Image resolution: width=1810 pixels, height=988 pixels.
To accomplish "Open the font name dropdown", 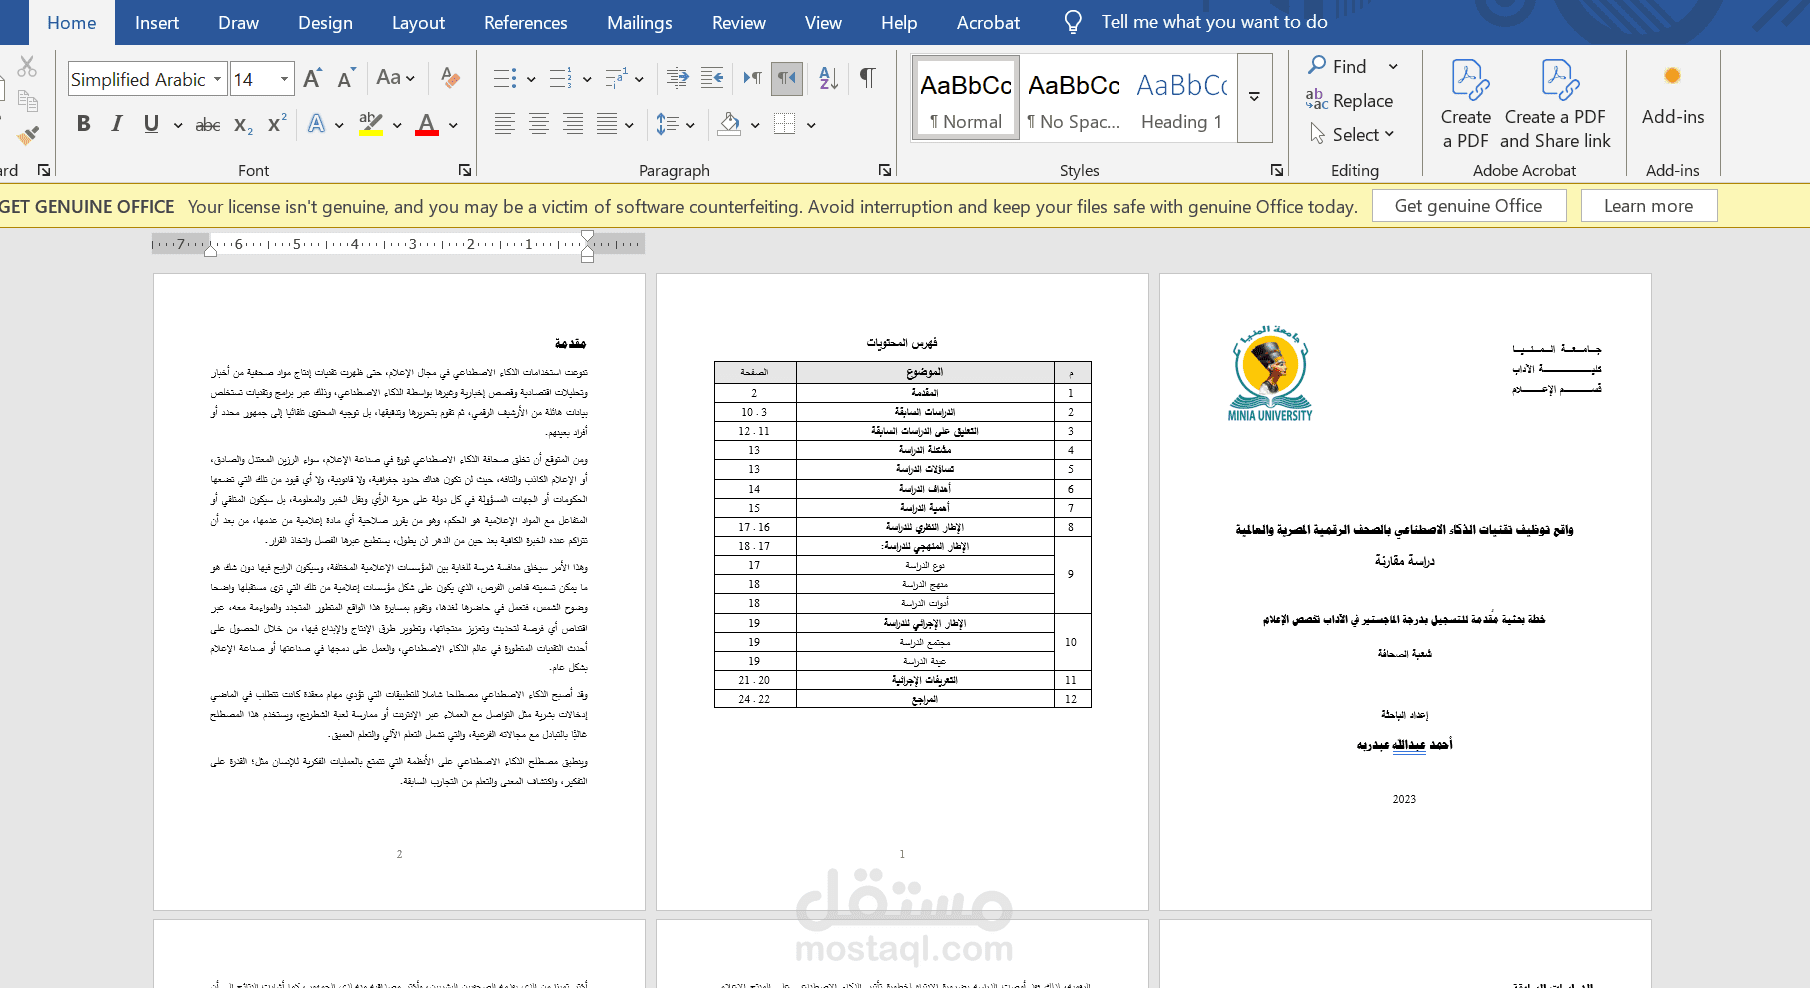I will pyautogui.click(x=217, y=79).
